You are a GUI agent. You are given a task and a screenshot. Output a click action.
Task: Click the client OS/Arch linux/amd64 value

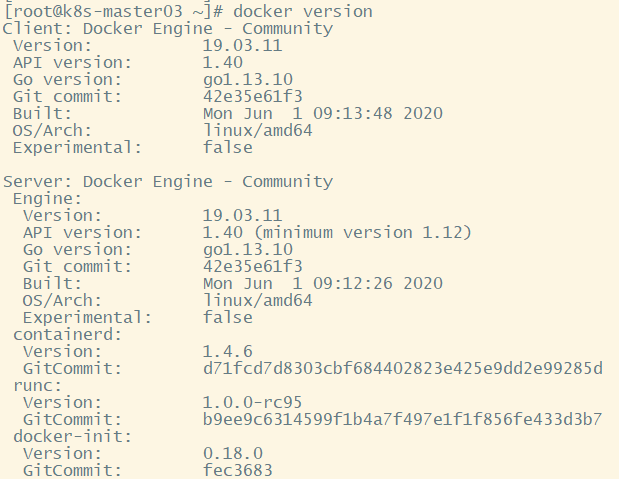[x=257, y=130]
